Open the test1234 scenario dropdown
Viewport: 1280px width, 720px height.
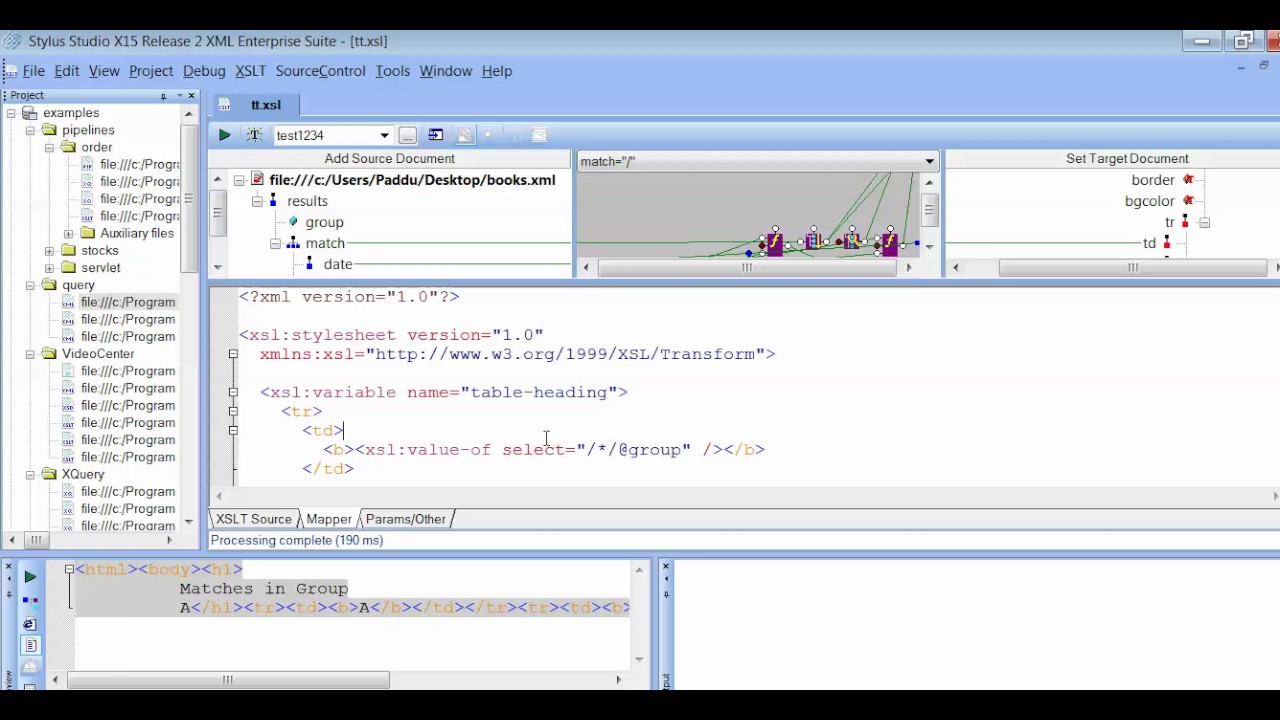pos(384,135)
